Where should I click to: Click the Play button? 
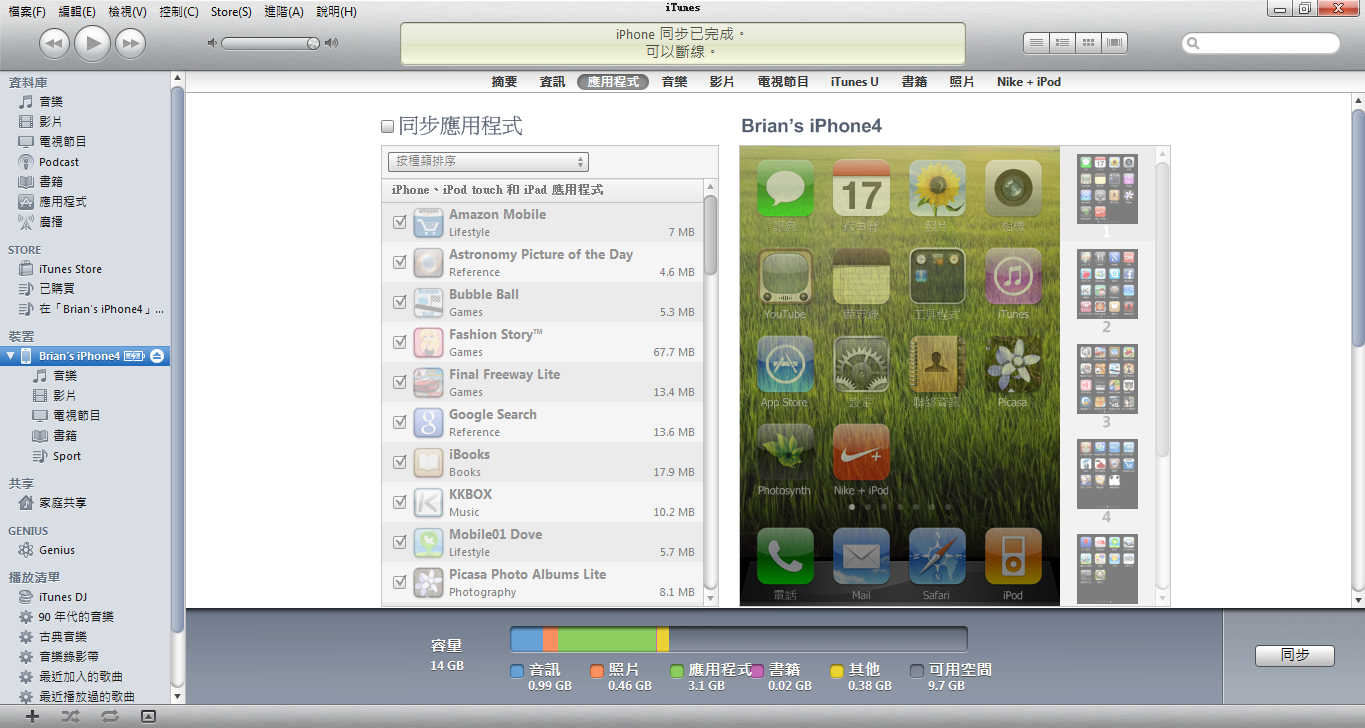[x=92, y=43]
